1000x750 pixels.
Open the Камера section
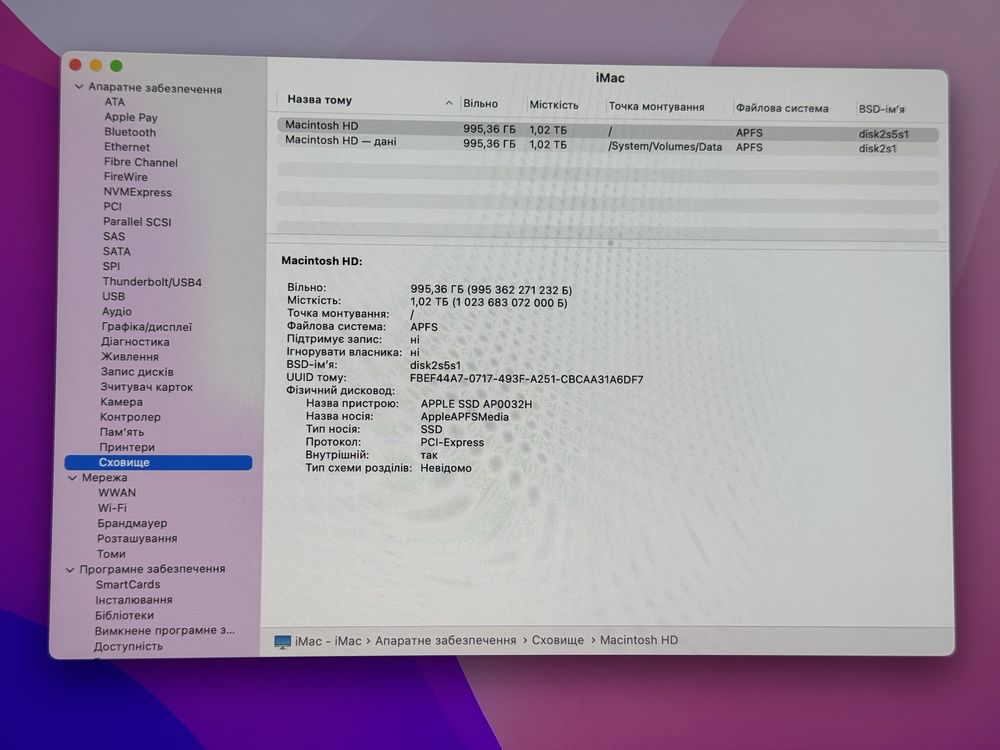pos(121,402)
